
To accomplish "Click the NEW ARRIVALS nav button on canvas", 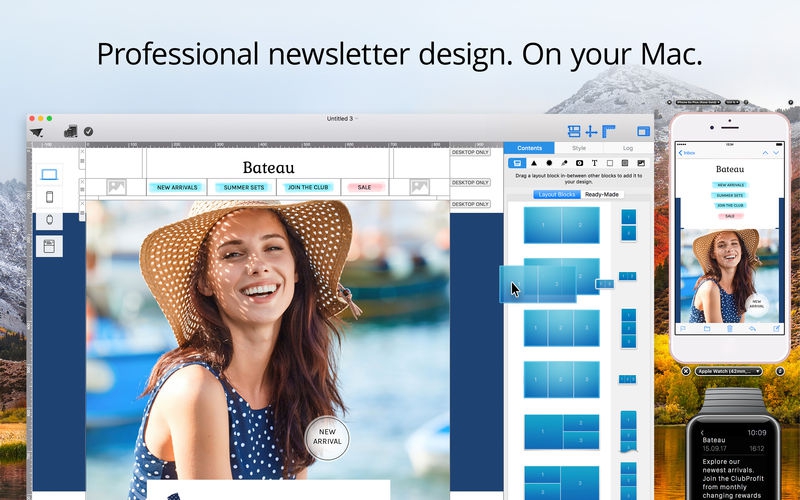I will 177,187.
